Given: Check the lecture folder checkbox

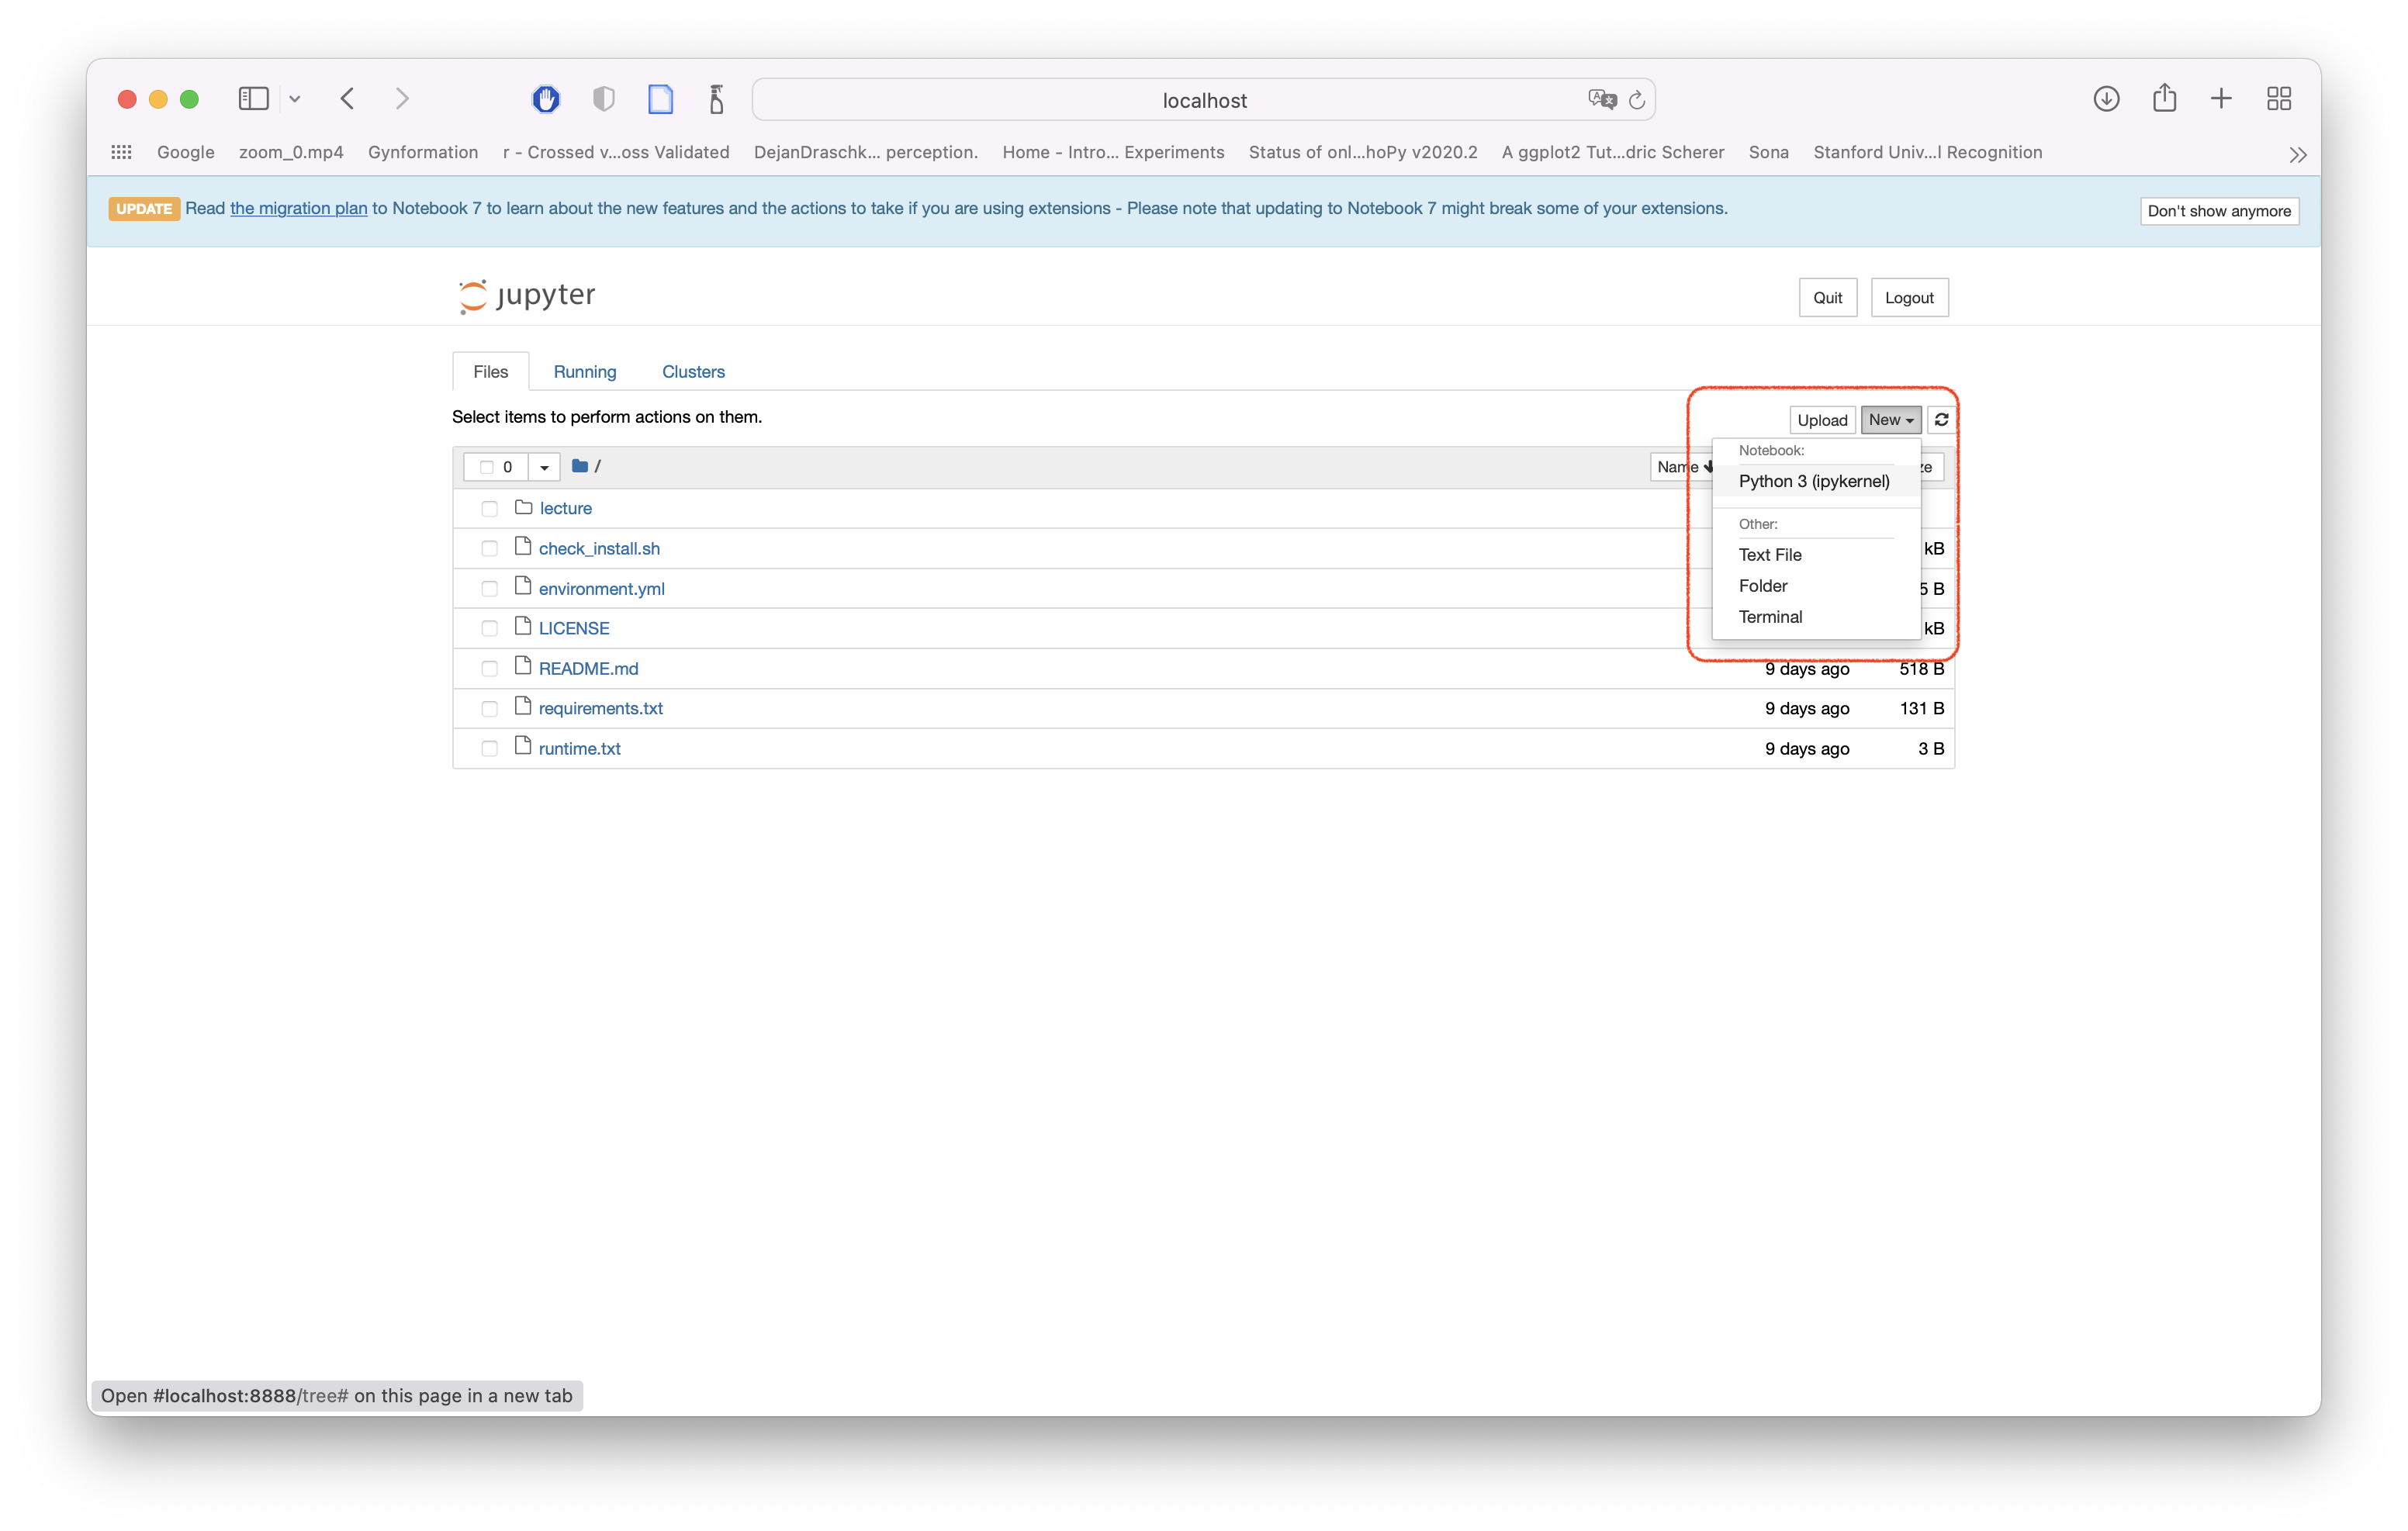Looking at the screenshot, I should coord(489,509).
